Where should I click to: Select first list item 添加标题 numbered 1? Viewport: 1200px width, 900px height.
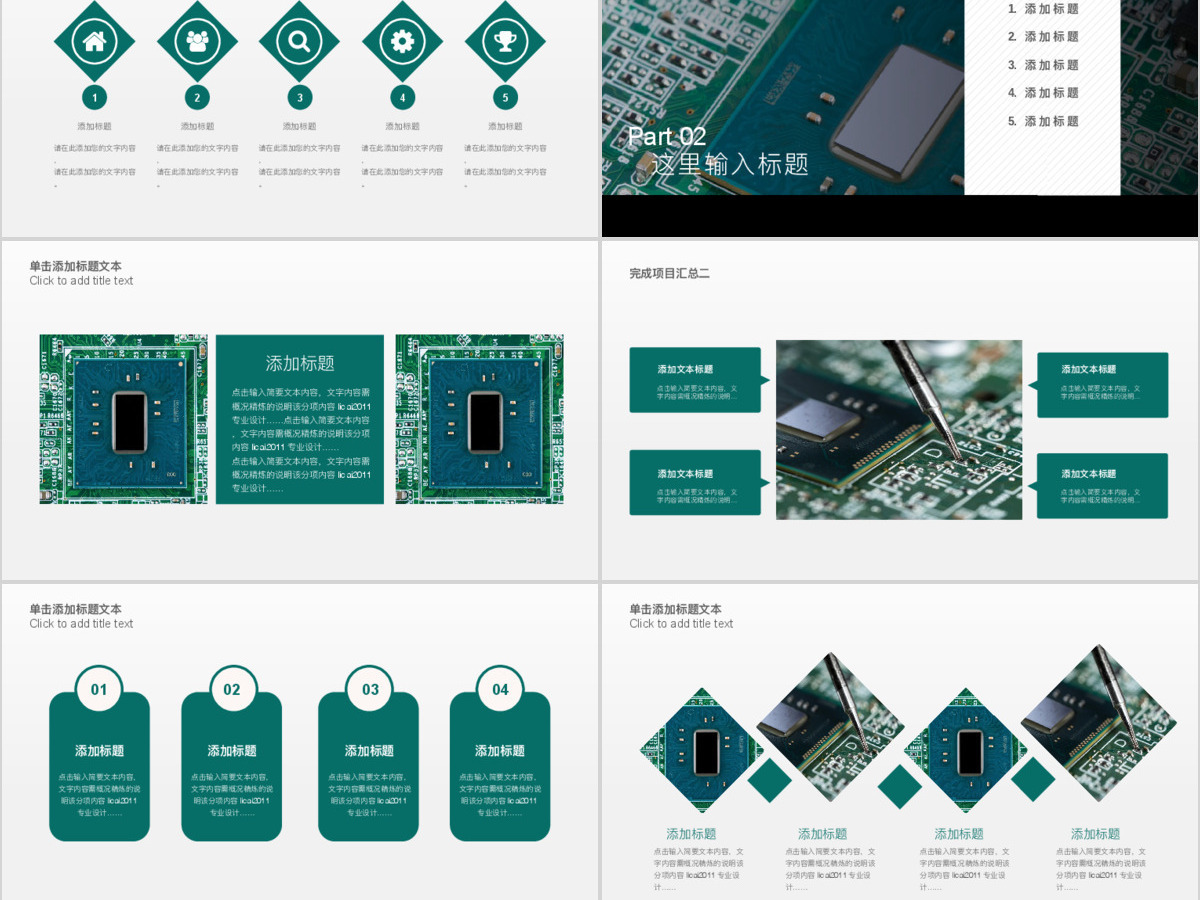(1043, 9)
